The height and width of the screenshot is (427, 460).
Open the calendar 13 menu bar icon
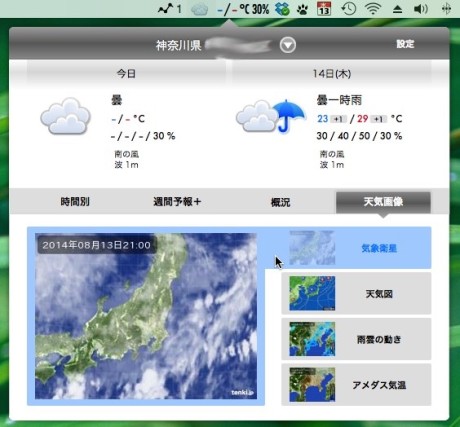tap(324, 9)
